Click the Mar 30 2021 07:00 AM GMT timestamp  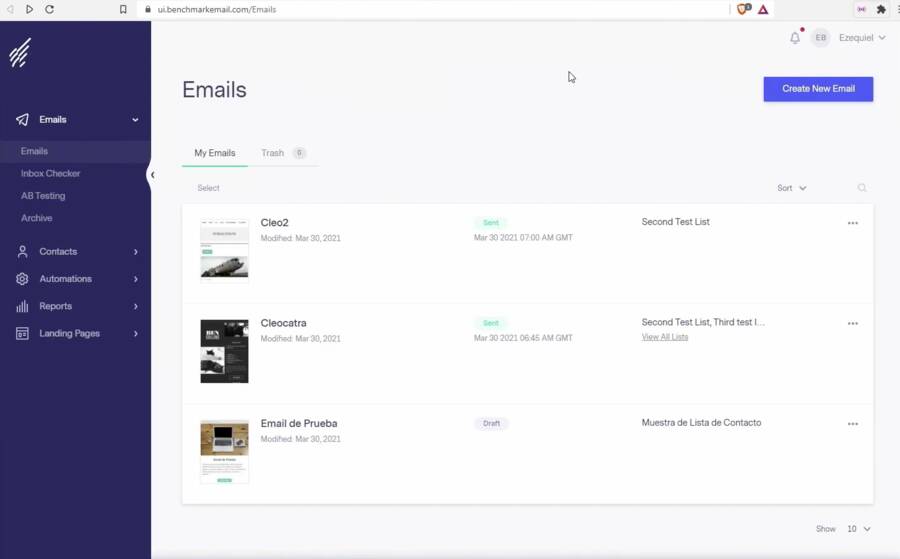click(523, 238)
